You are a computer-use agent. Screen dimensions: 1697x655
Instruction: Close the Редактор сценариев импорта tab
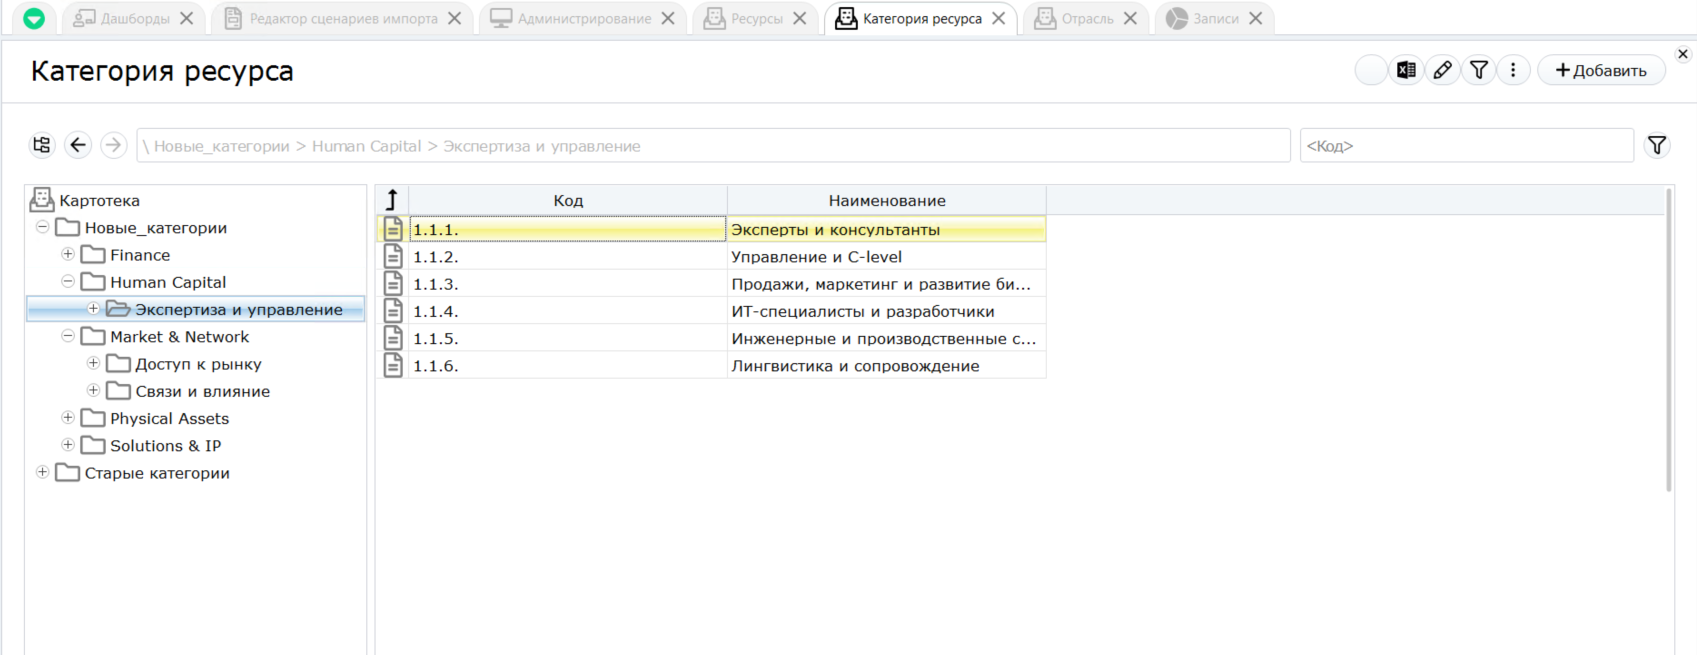(x=454, y=18)
